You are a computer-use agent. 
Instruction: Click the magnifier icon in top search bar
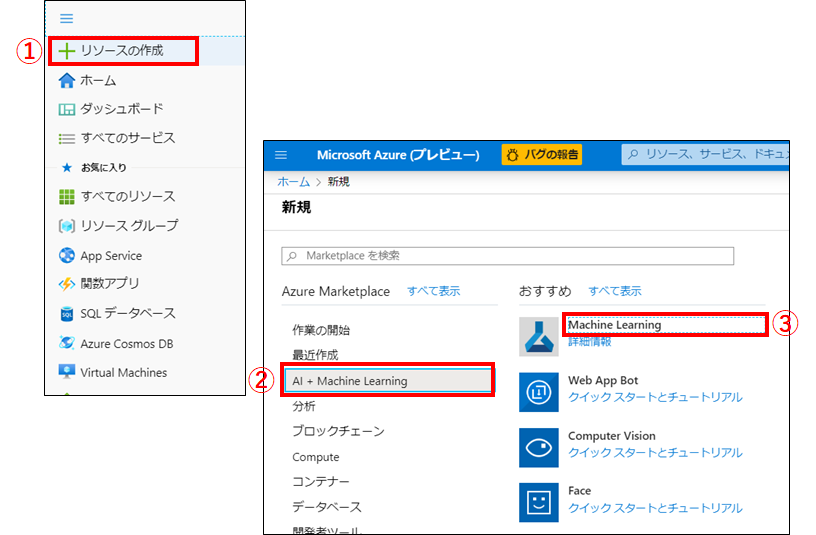[633, 154]
